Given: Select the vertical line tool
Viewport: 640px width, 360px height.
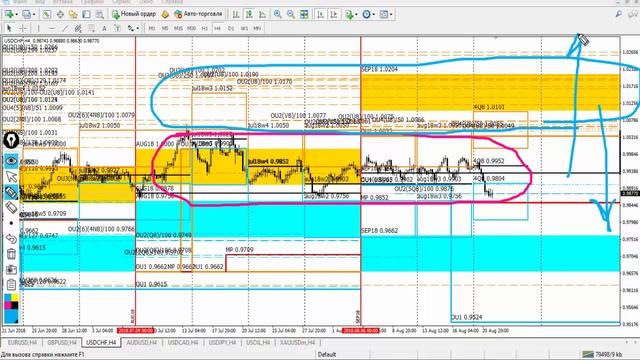Looking at the screenshot, I should tap(39, 28).
